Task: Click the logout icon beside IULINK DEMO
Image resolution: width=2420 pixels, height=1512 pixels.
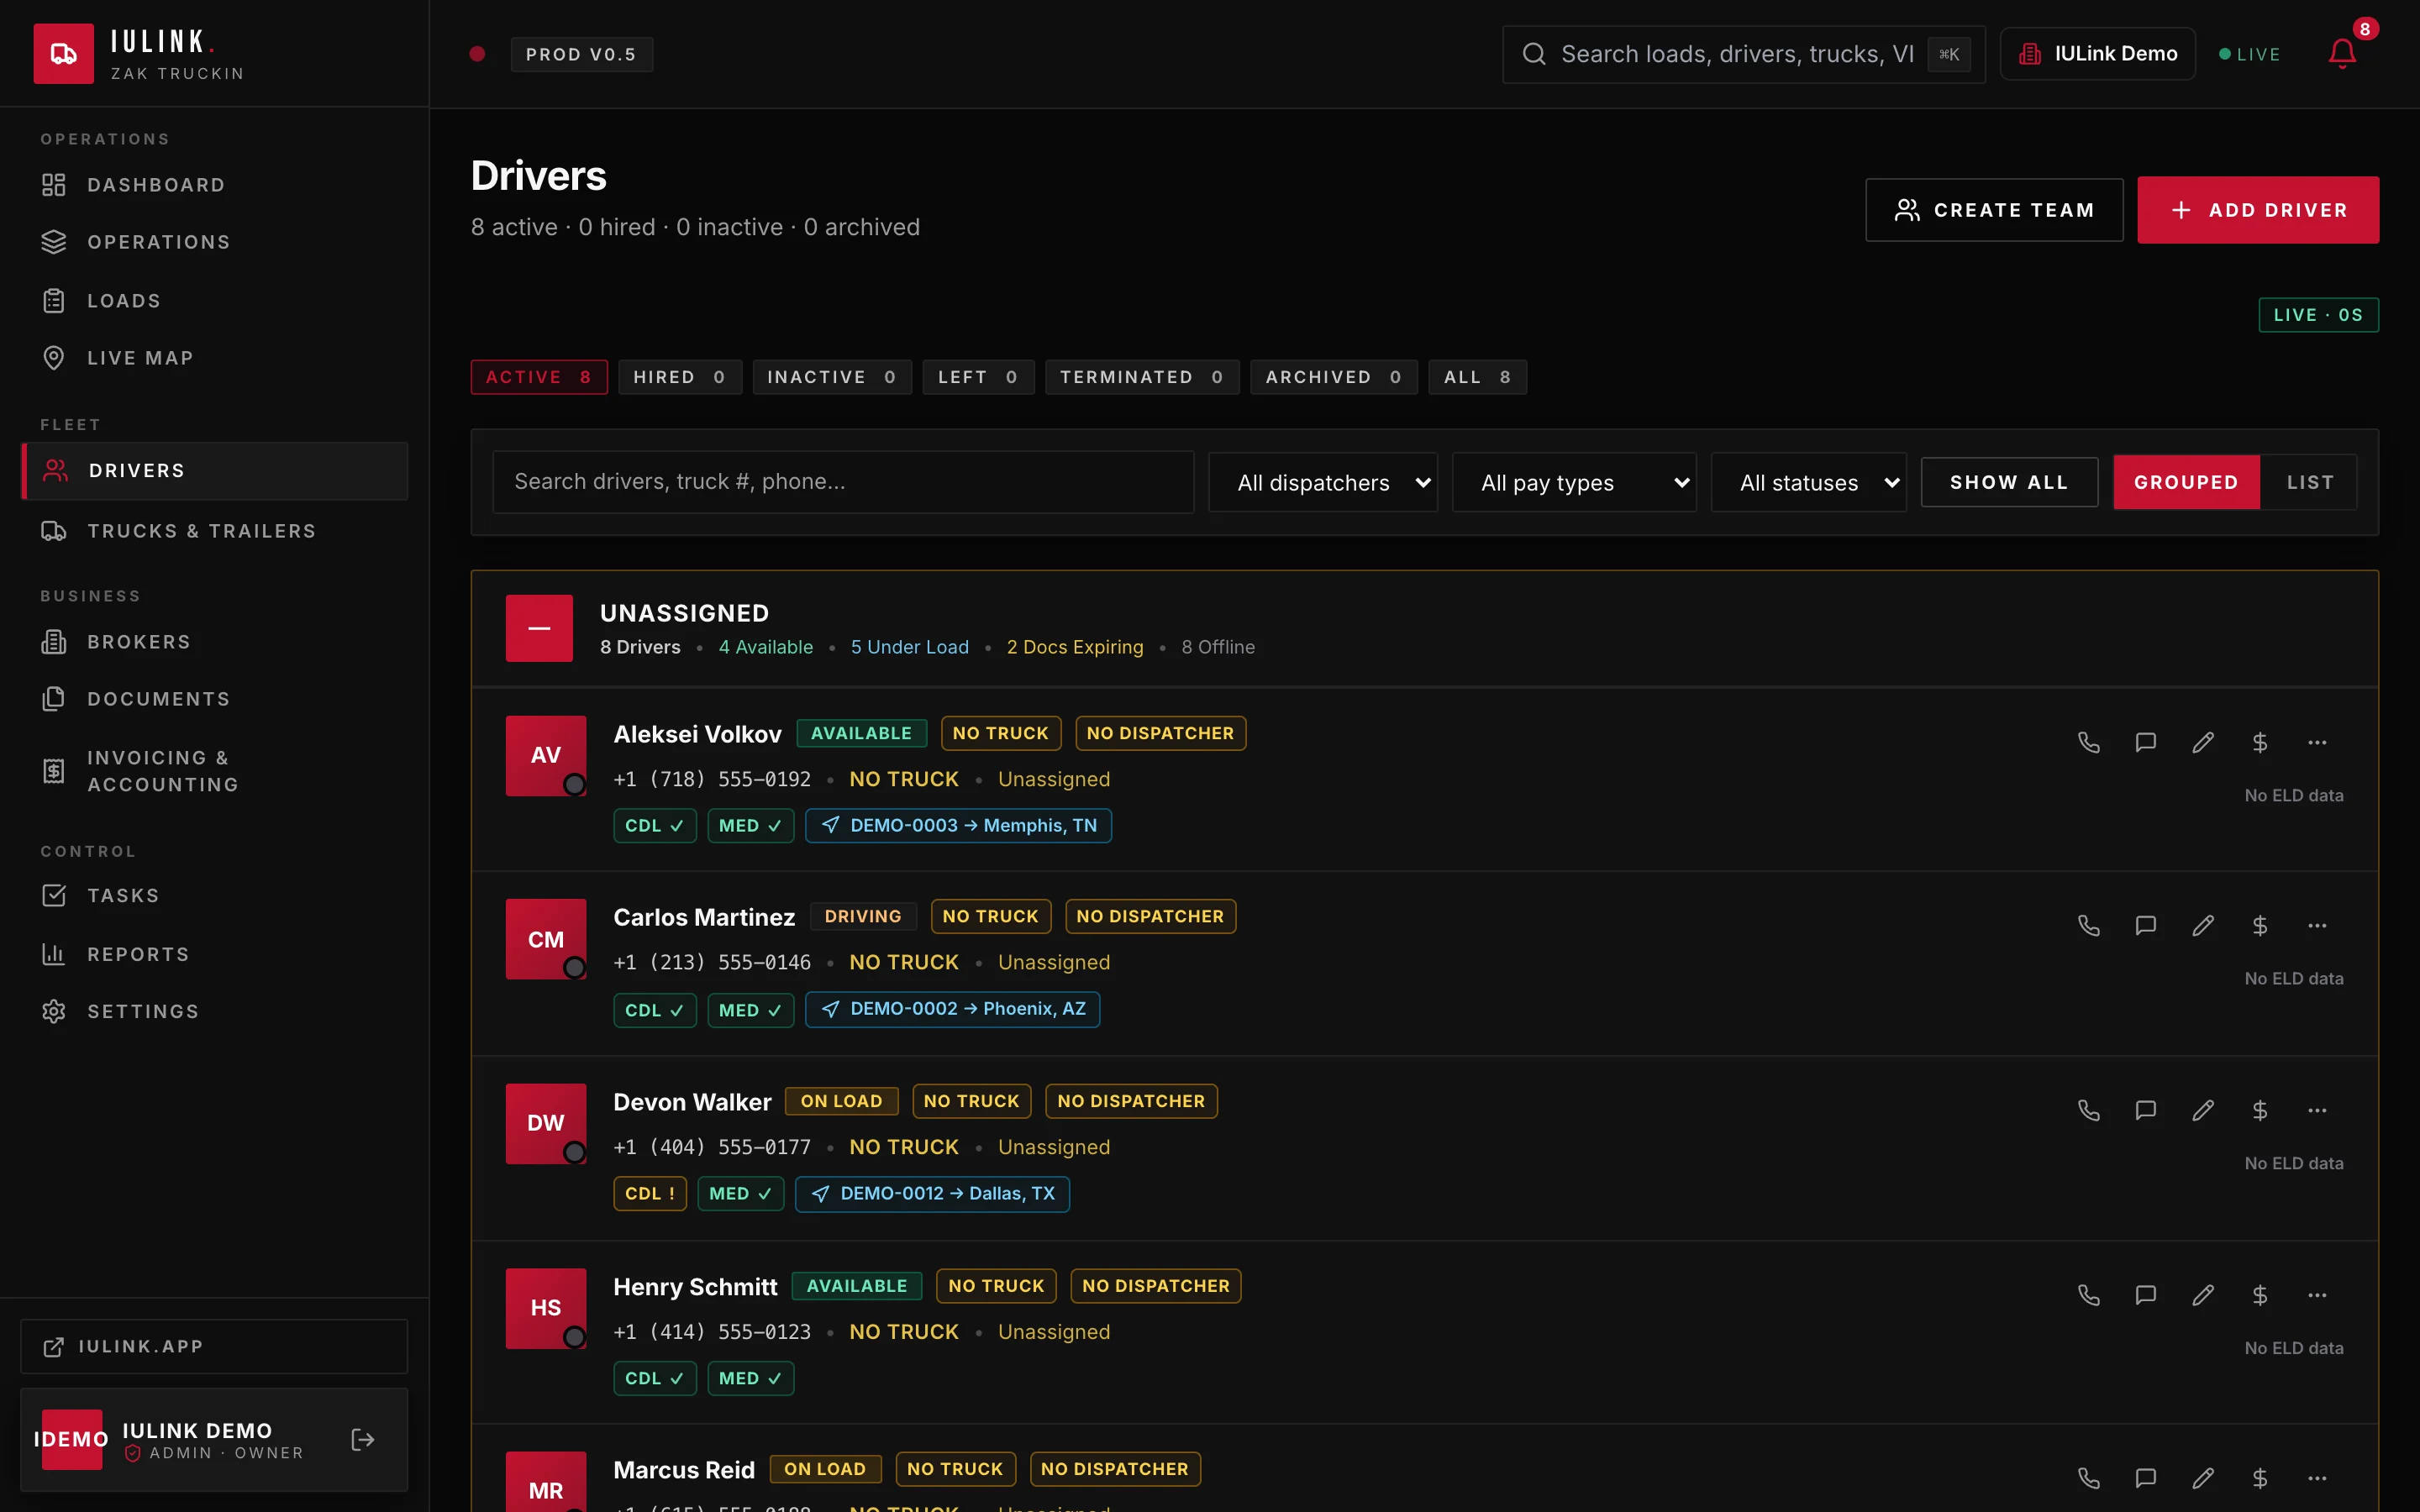Action: 363,1439
